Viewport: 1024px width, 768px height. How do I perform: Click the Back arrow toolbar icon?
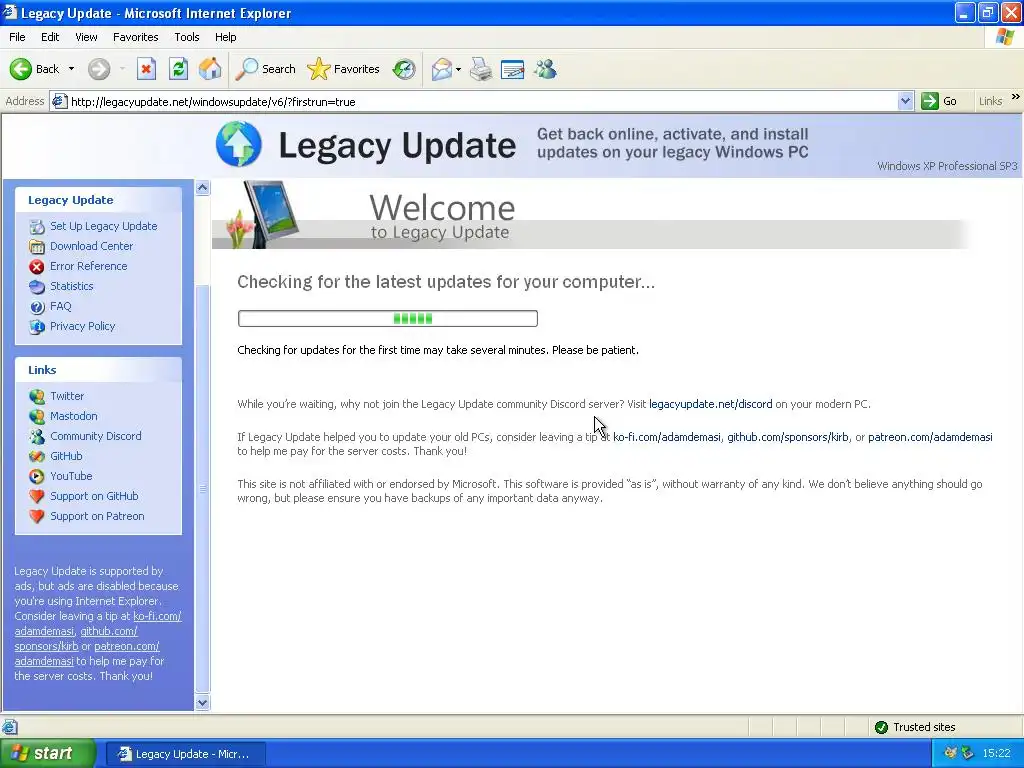(21, 69)
